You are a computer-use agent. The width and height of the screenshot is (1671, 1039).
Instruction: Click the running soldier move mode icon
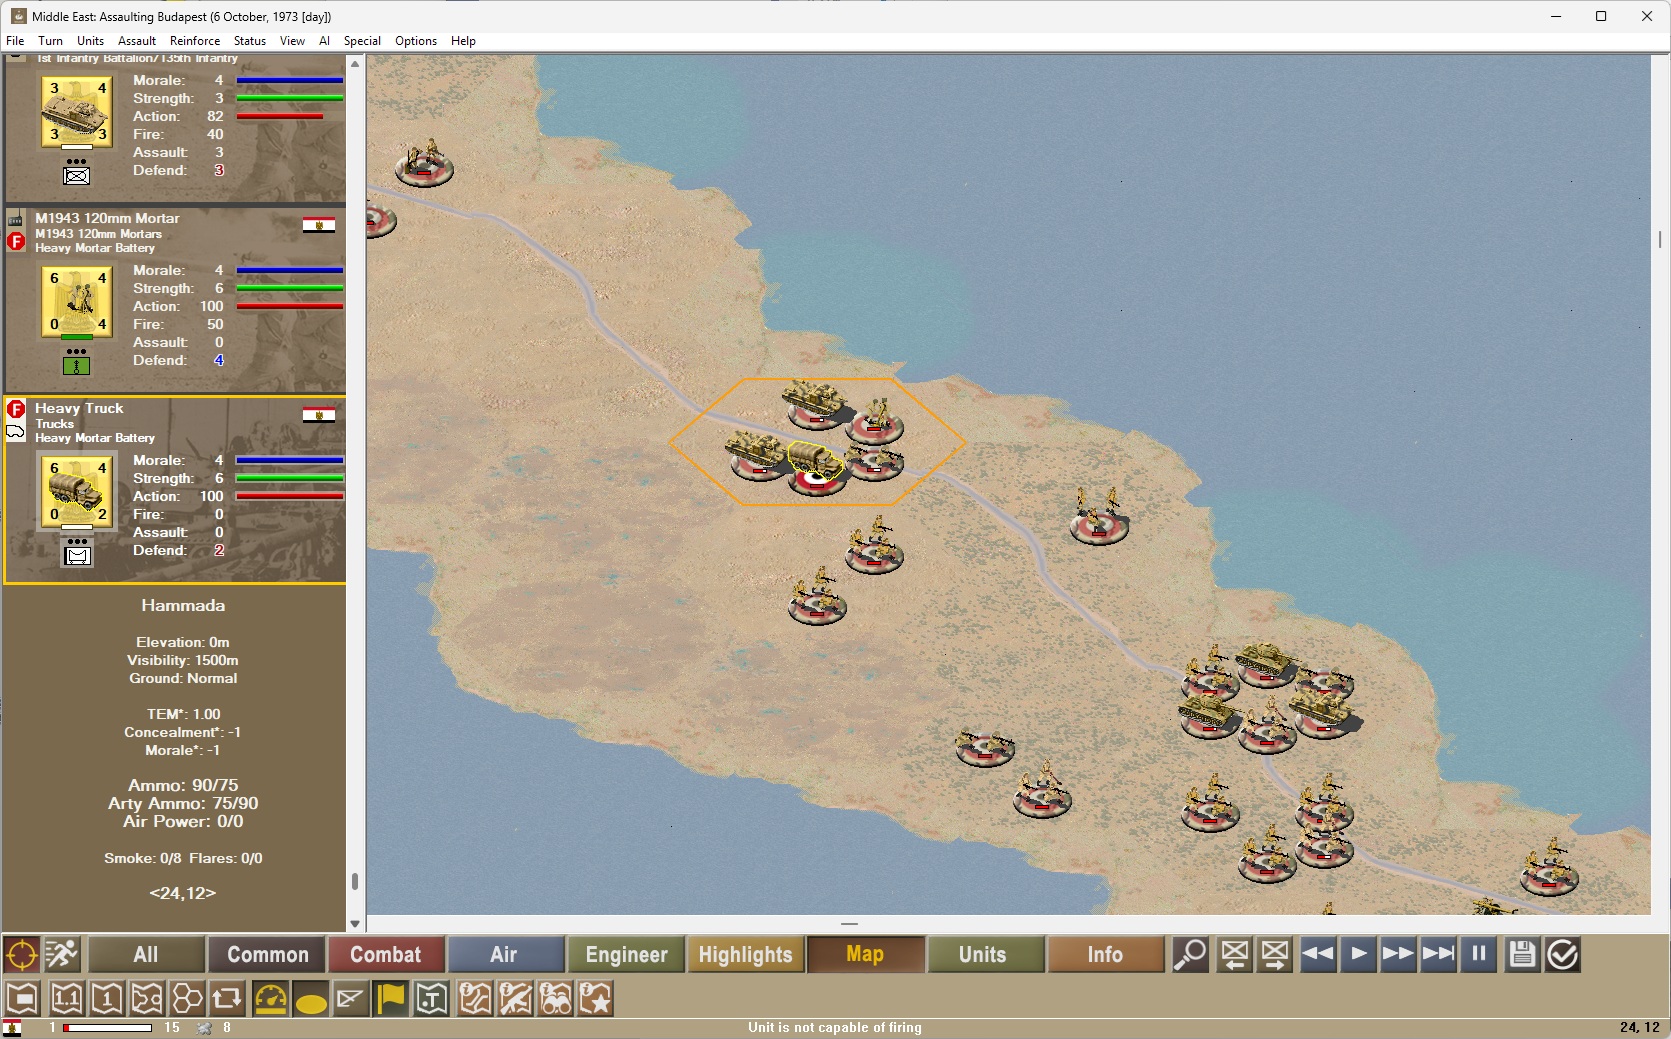pyautogui.click(x=62, y=955)
